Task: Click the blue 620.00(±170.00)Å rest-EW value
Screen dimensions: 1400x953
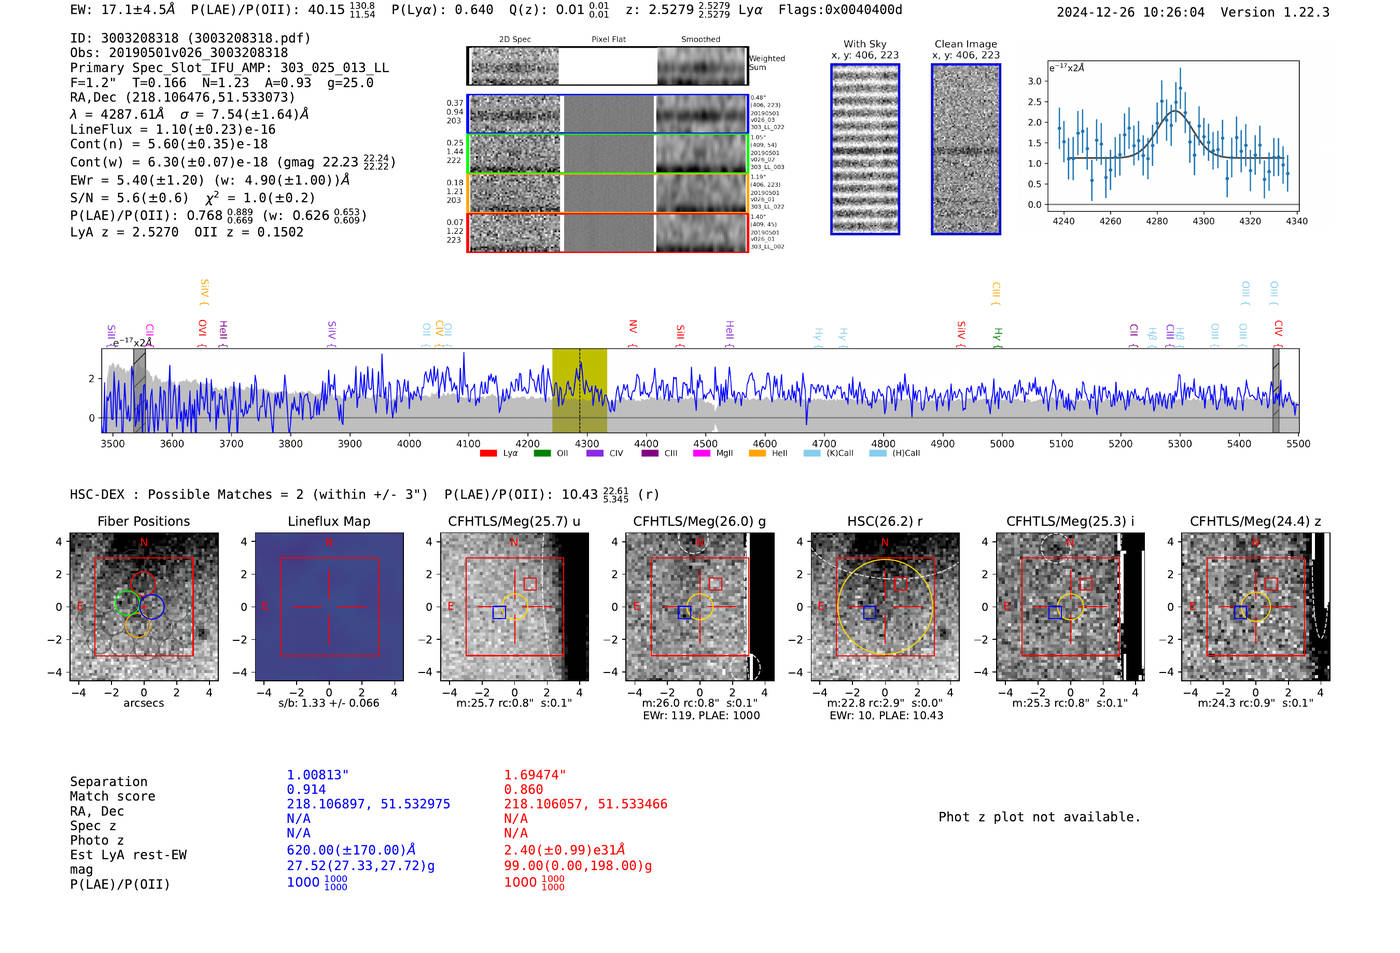Action: (351, 850)
